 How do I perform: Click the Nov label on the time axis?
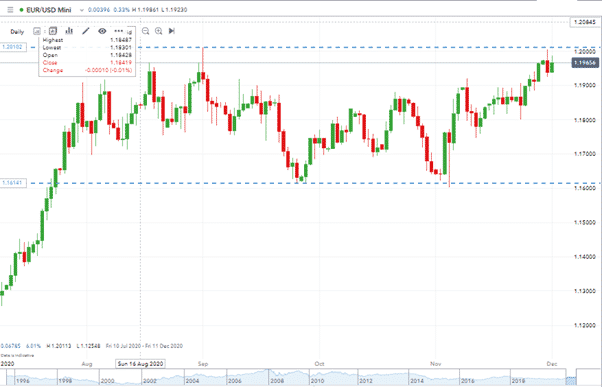coord(435,364)
